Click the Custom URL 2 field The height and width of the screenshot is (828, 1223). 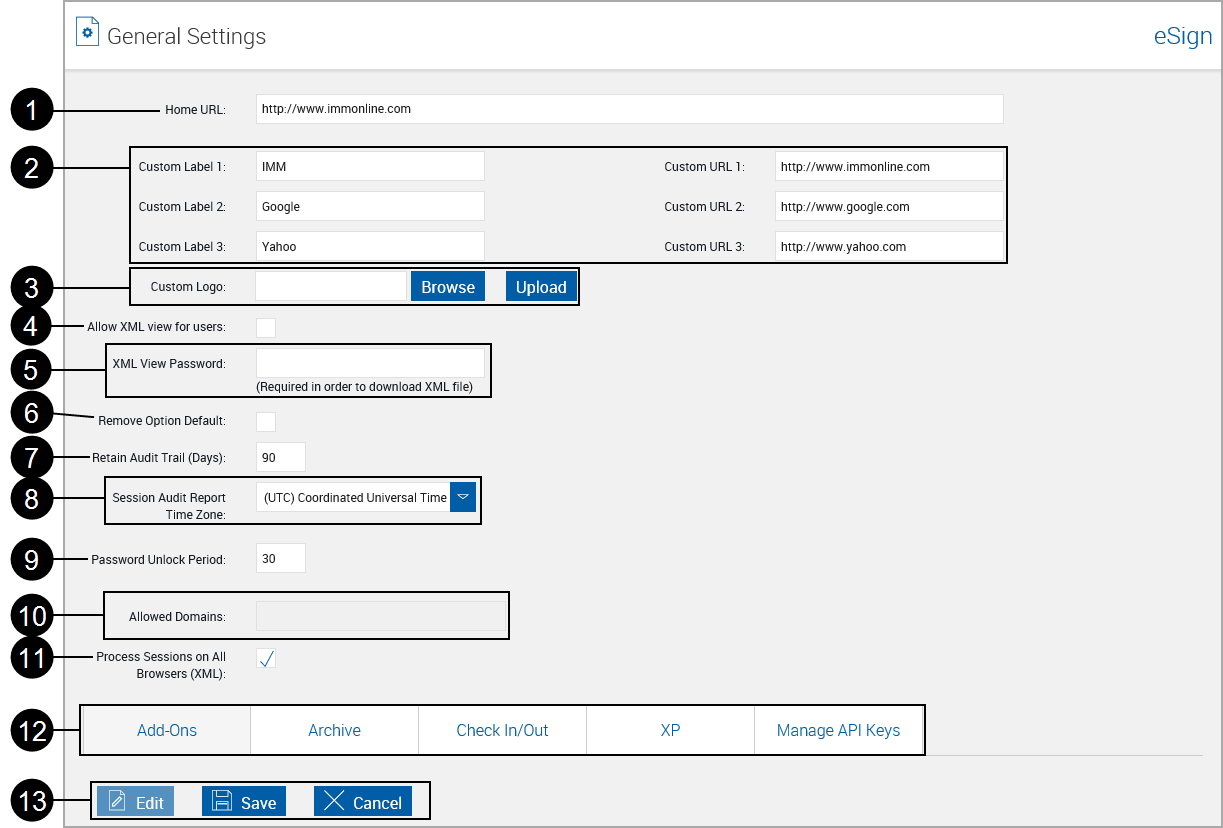(889, 206)
